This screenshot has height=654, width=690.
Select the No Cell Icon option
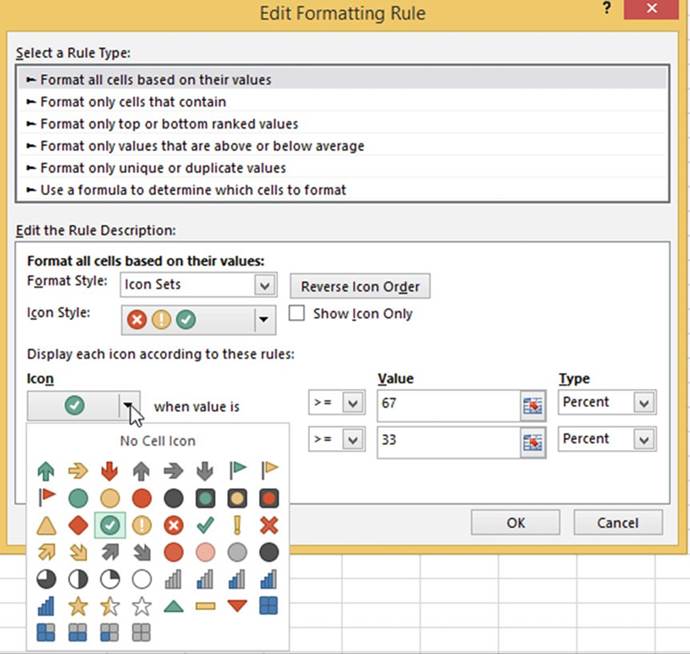(x=157, y=441)
